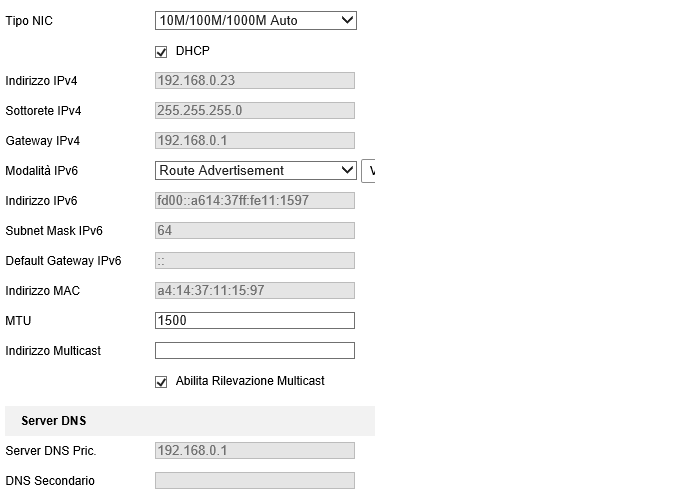The width and height of the screenshot is (674, 502).
Task: Uncheck Abilita Rilevazione Multicast checkbox
Action: pyautogui.click(x=161, y=382)
